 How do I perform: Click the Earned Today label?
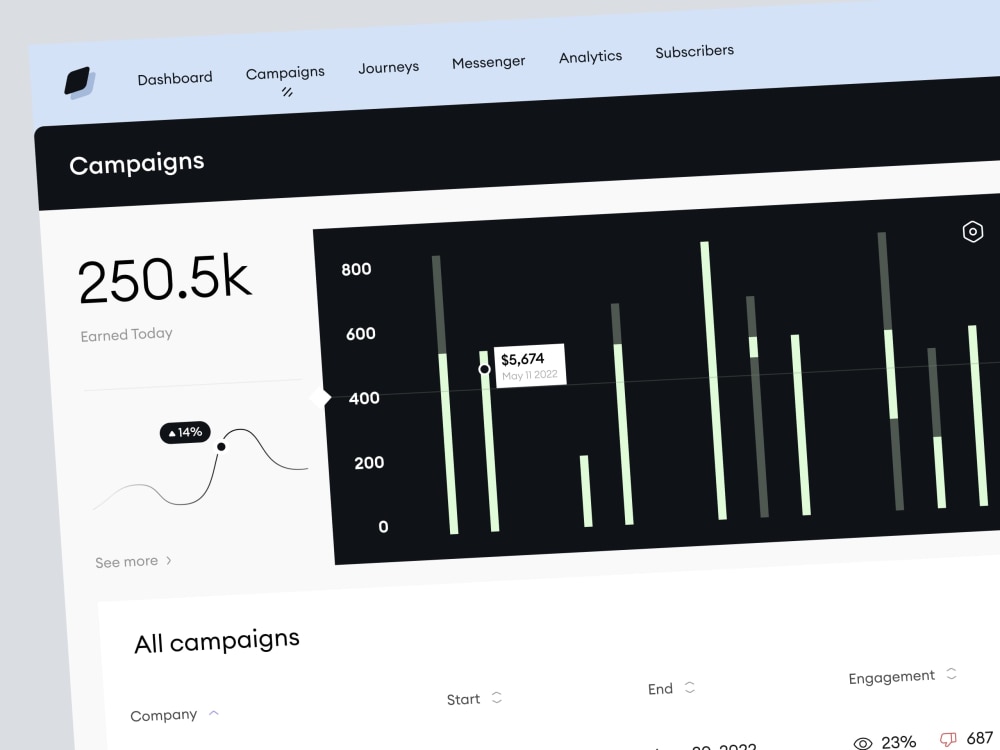[126, 334]
